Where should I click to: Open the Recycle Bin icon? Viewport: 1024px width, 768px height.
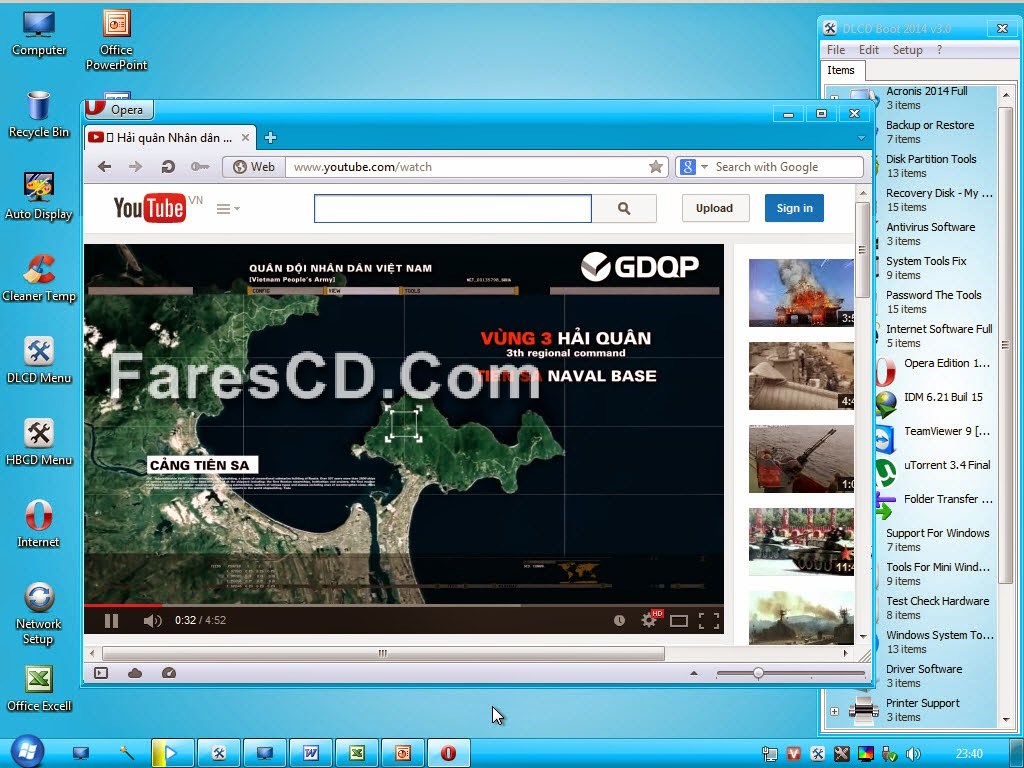tap(39, 115)
